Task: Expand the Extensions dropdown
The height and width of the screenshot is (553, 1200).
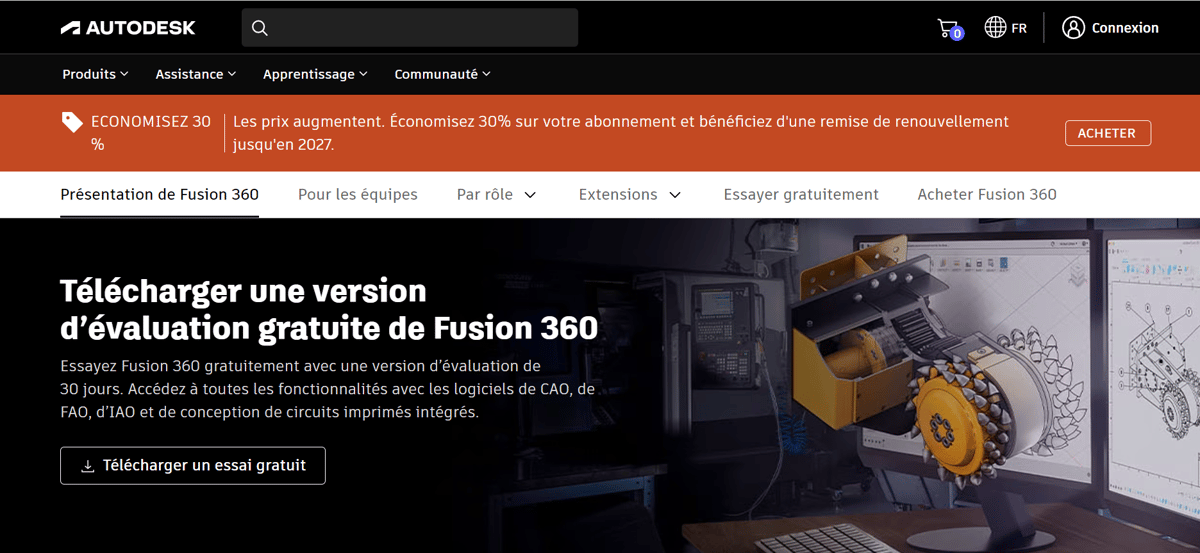Action: pyautogui.click(x=630, y=194)
